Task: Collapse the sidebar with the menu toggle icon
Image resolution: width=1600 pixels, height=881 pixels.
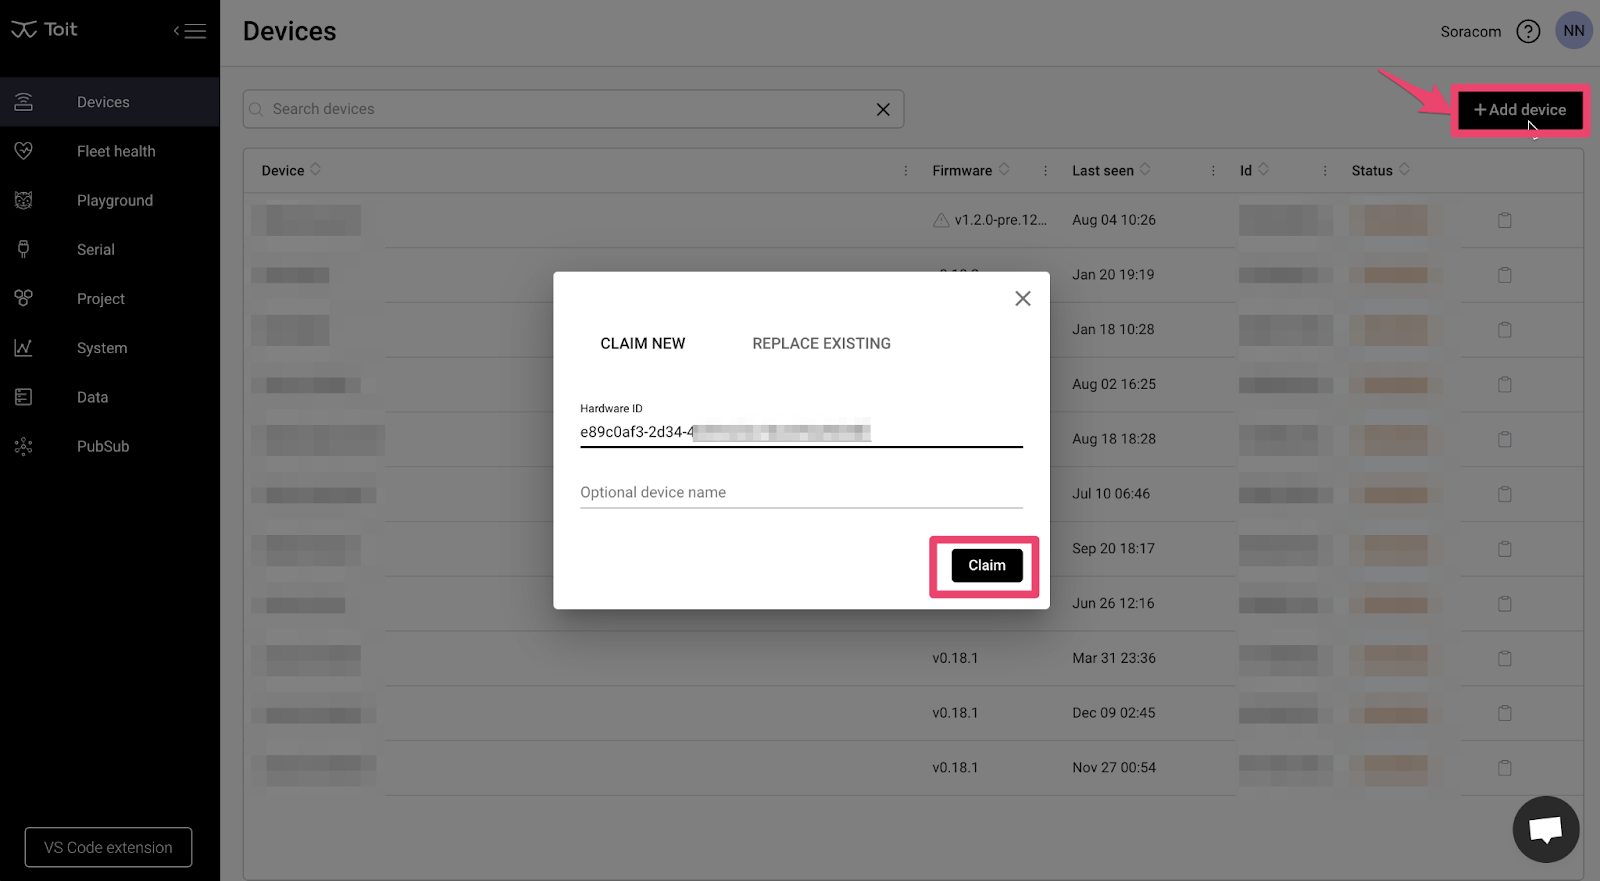Action: click(x=190, y=31)
